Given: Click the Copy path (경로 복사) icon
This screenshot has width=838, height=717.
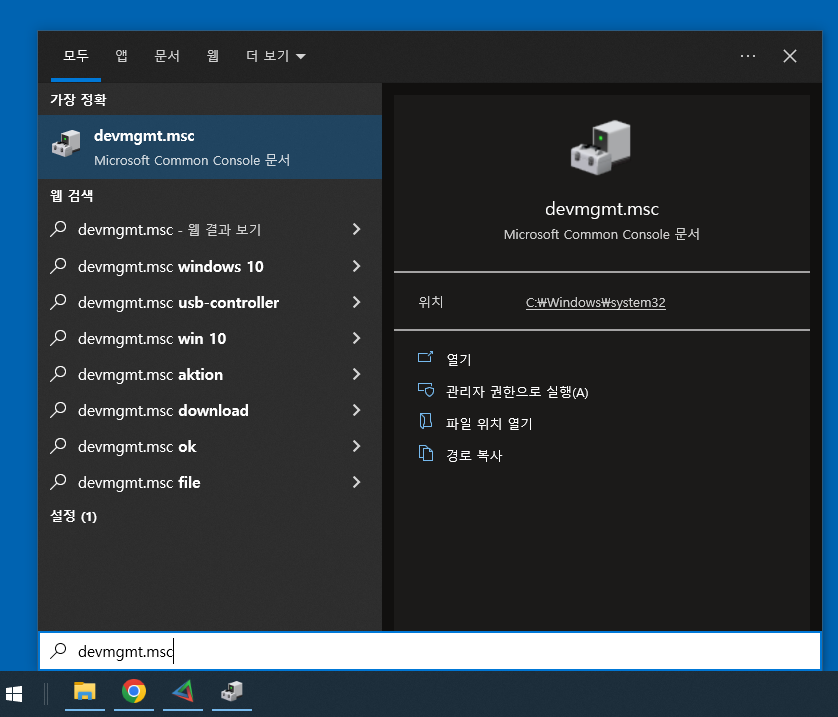Looking at the screenshot, I should [x=425, y=453].
